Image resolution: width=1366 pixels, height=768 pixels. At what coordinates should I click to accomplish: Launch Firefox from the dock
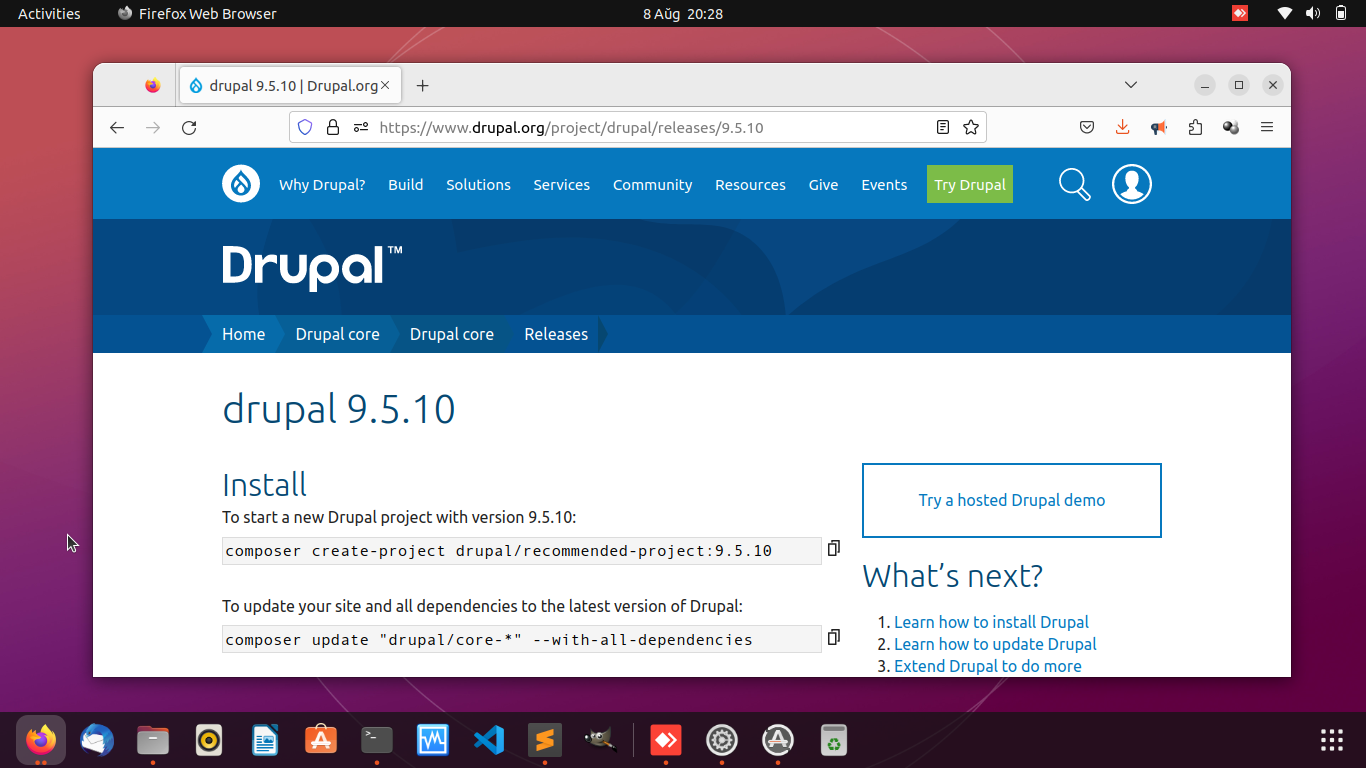(x=41, y=740)
